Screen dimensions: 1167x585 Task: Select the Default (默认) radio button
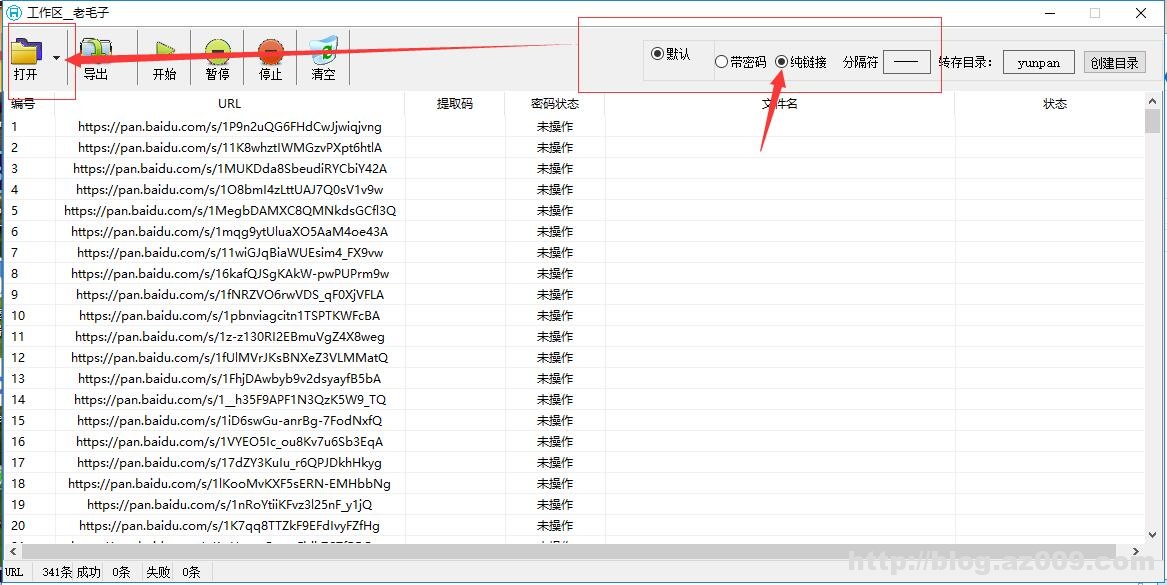[657, 54]
